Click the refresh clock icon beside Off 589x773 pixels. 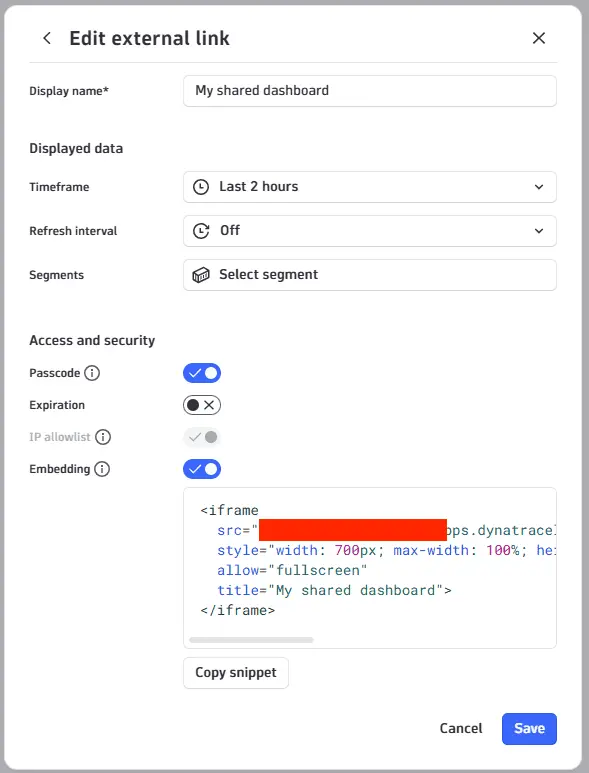201,231
